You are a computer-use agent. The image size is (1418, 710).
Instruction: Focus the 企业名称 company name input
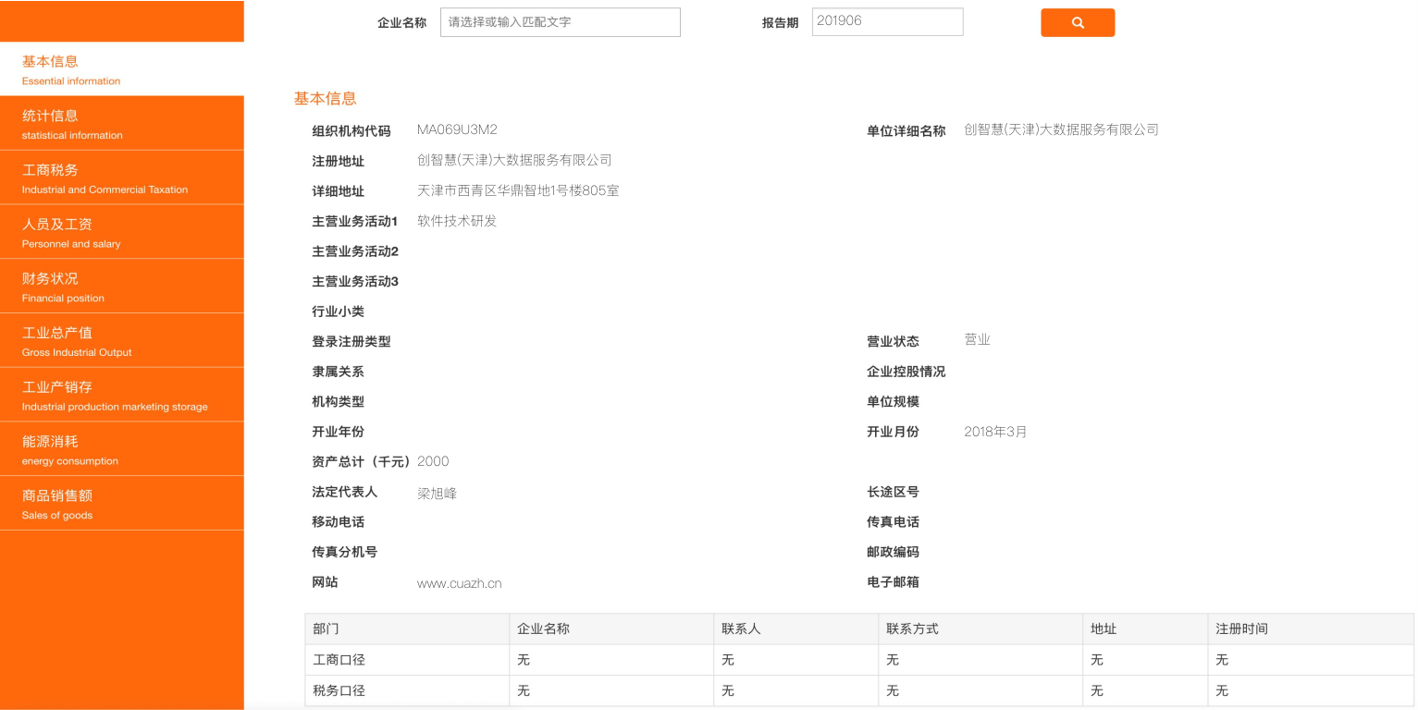click(x=560, y=22)
